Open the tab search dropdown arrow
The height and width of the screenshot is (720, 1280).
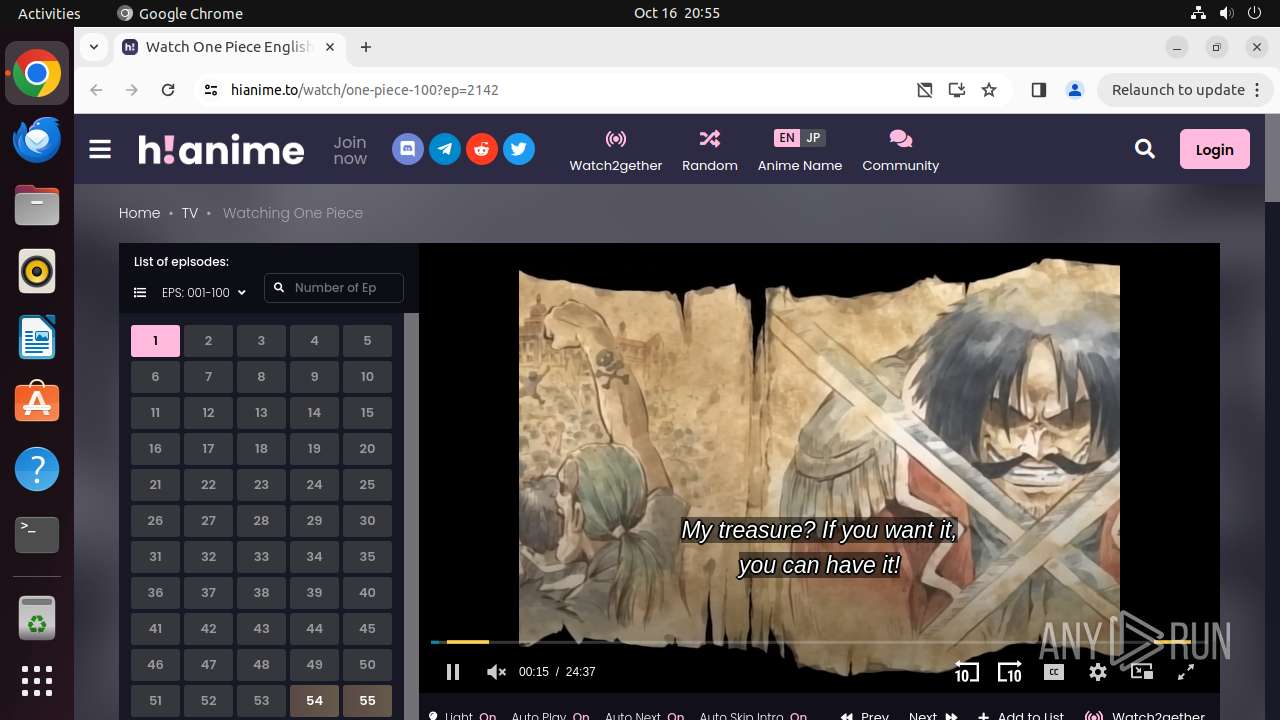93,47
